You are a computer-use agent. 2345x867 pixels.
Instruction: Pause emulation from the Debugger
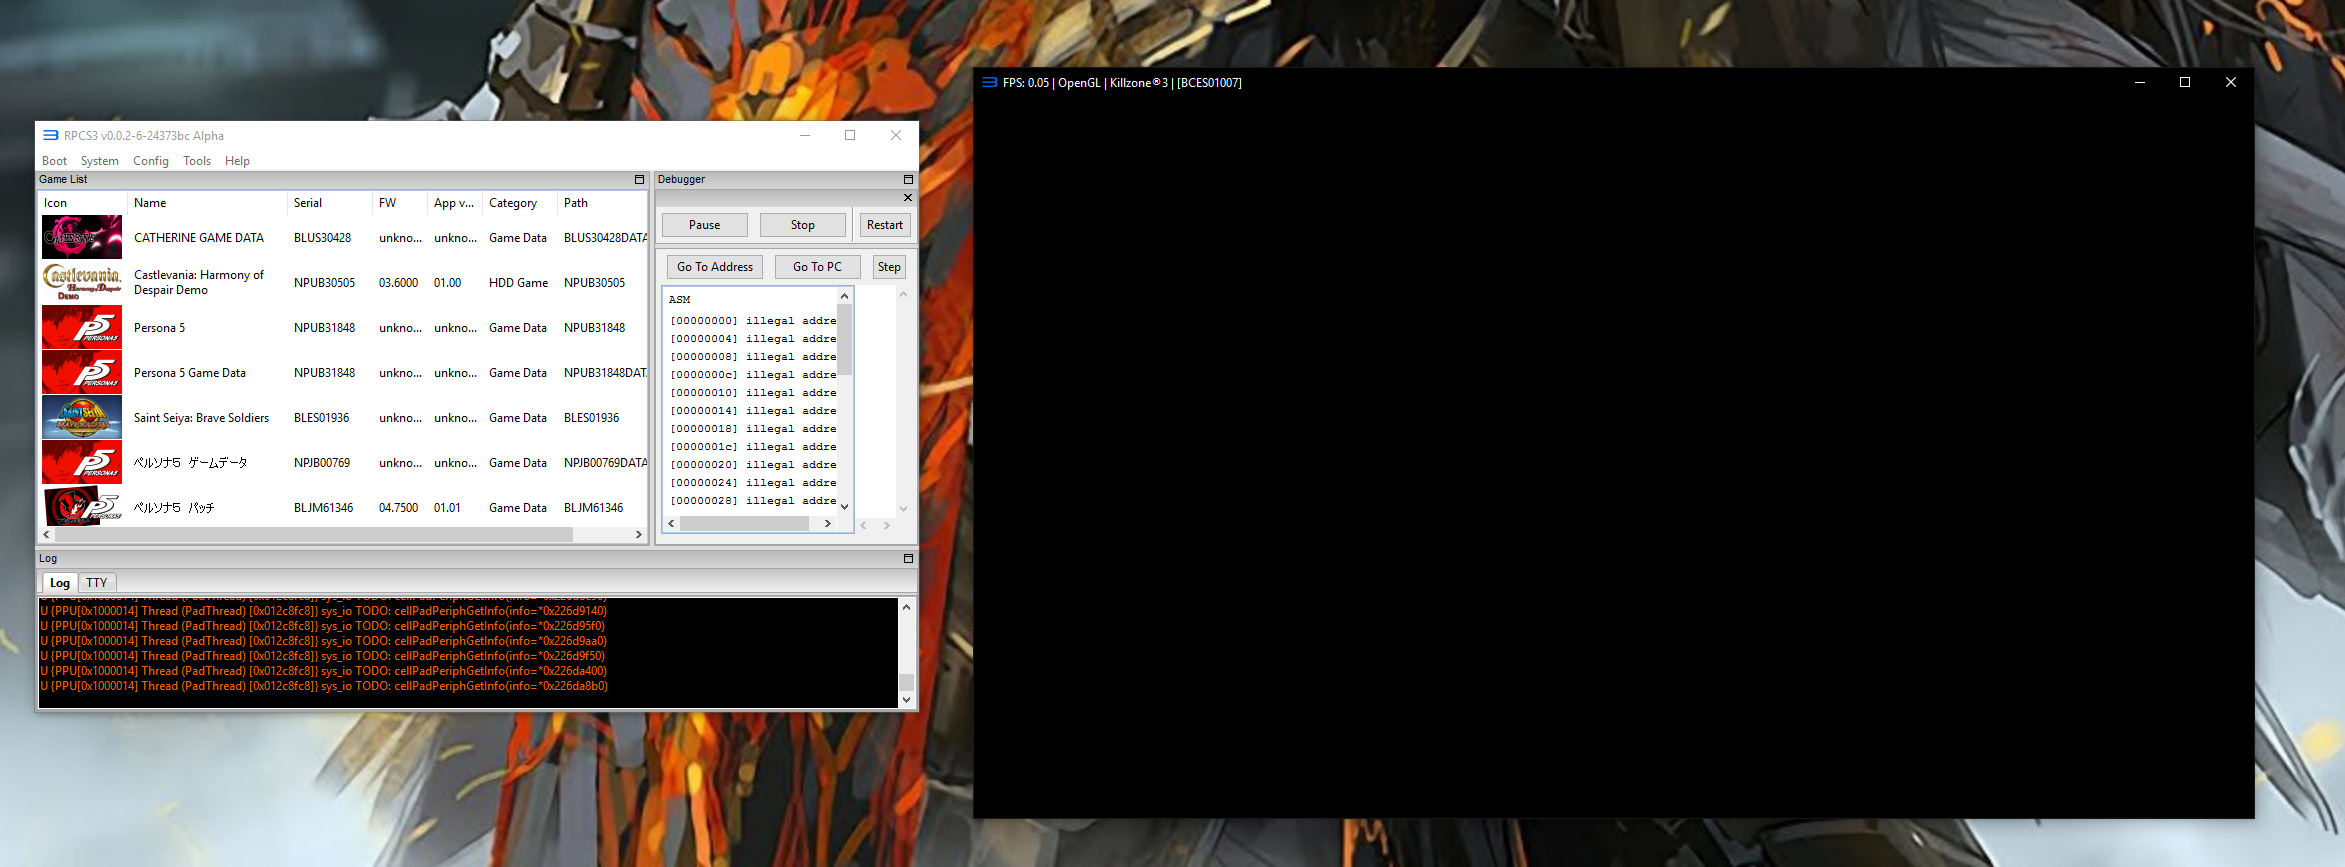(704, 225)
